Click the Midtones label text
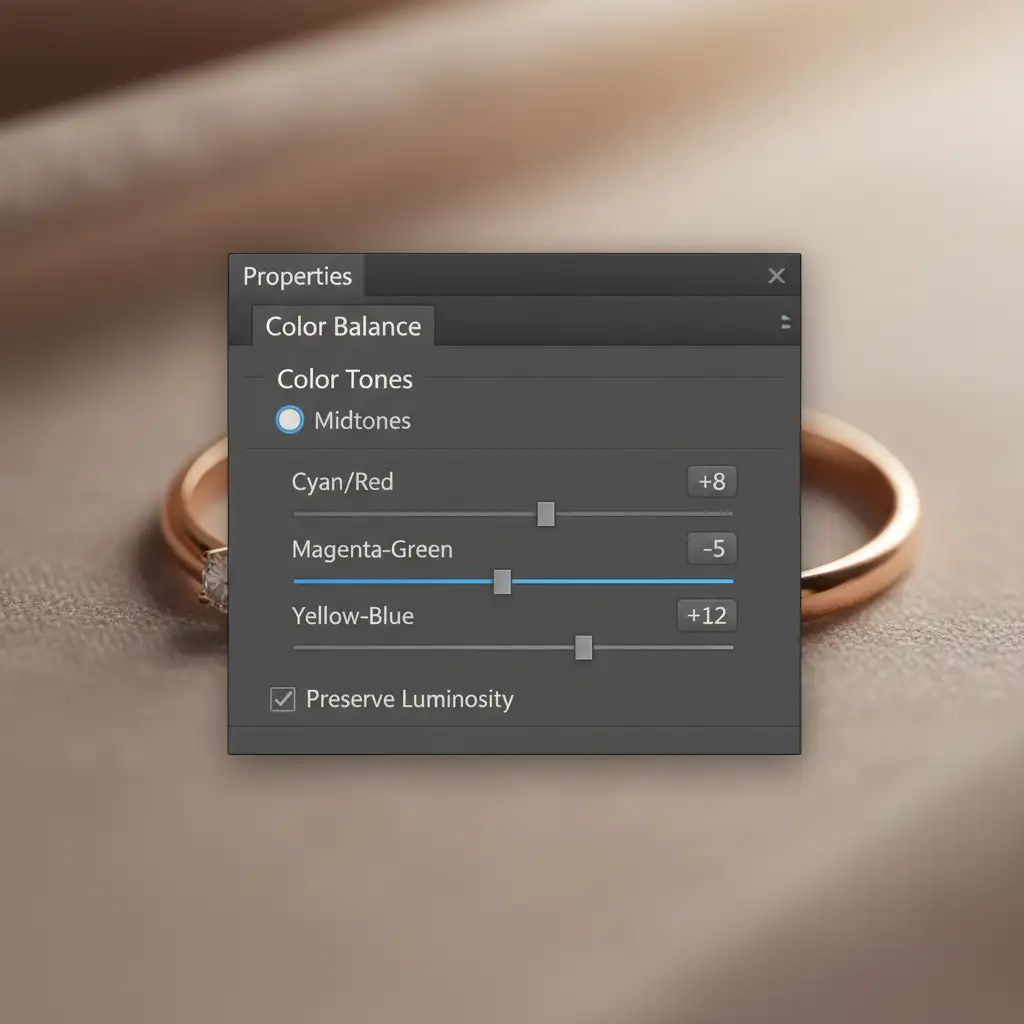The image size is (1024, 1024). pyautogui.click(x=362, y=421)
